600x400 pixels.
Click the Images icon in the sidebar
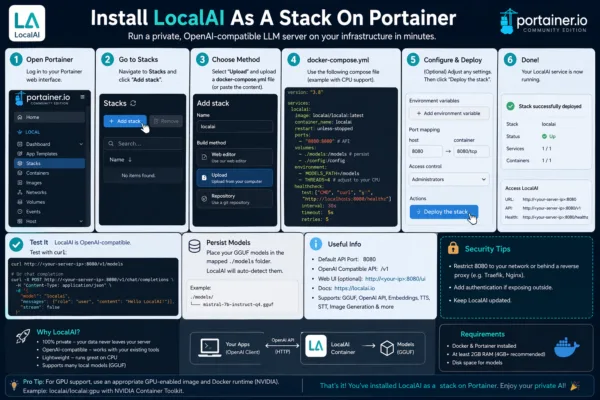[x=20, y=183]
